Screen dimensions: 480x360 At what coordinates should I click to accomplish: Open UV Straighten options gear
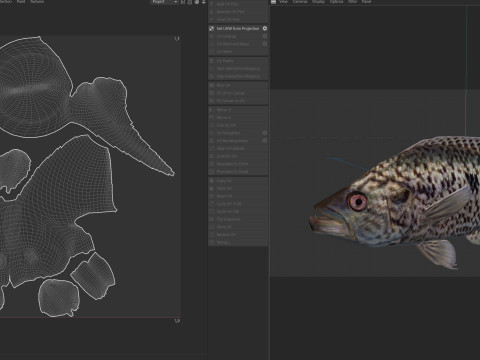click(265, 133)
